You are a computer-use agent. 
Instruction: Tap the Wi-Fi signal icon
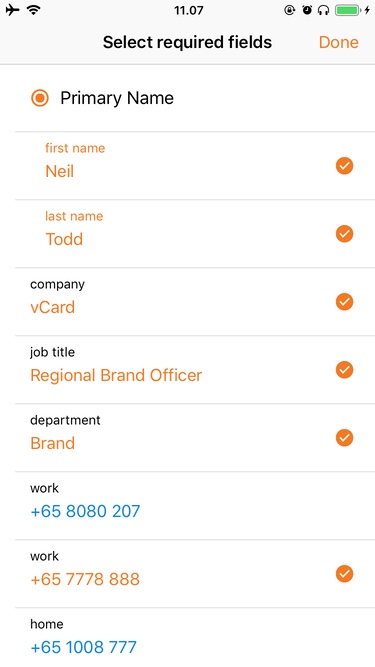tap(33, 10)
